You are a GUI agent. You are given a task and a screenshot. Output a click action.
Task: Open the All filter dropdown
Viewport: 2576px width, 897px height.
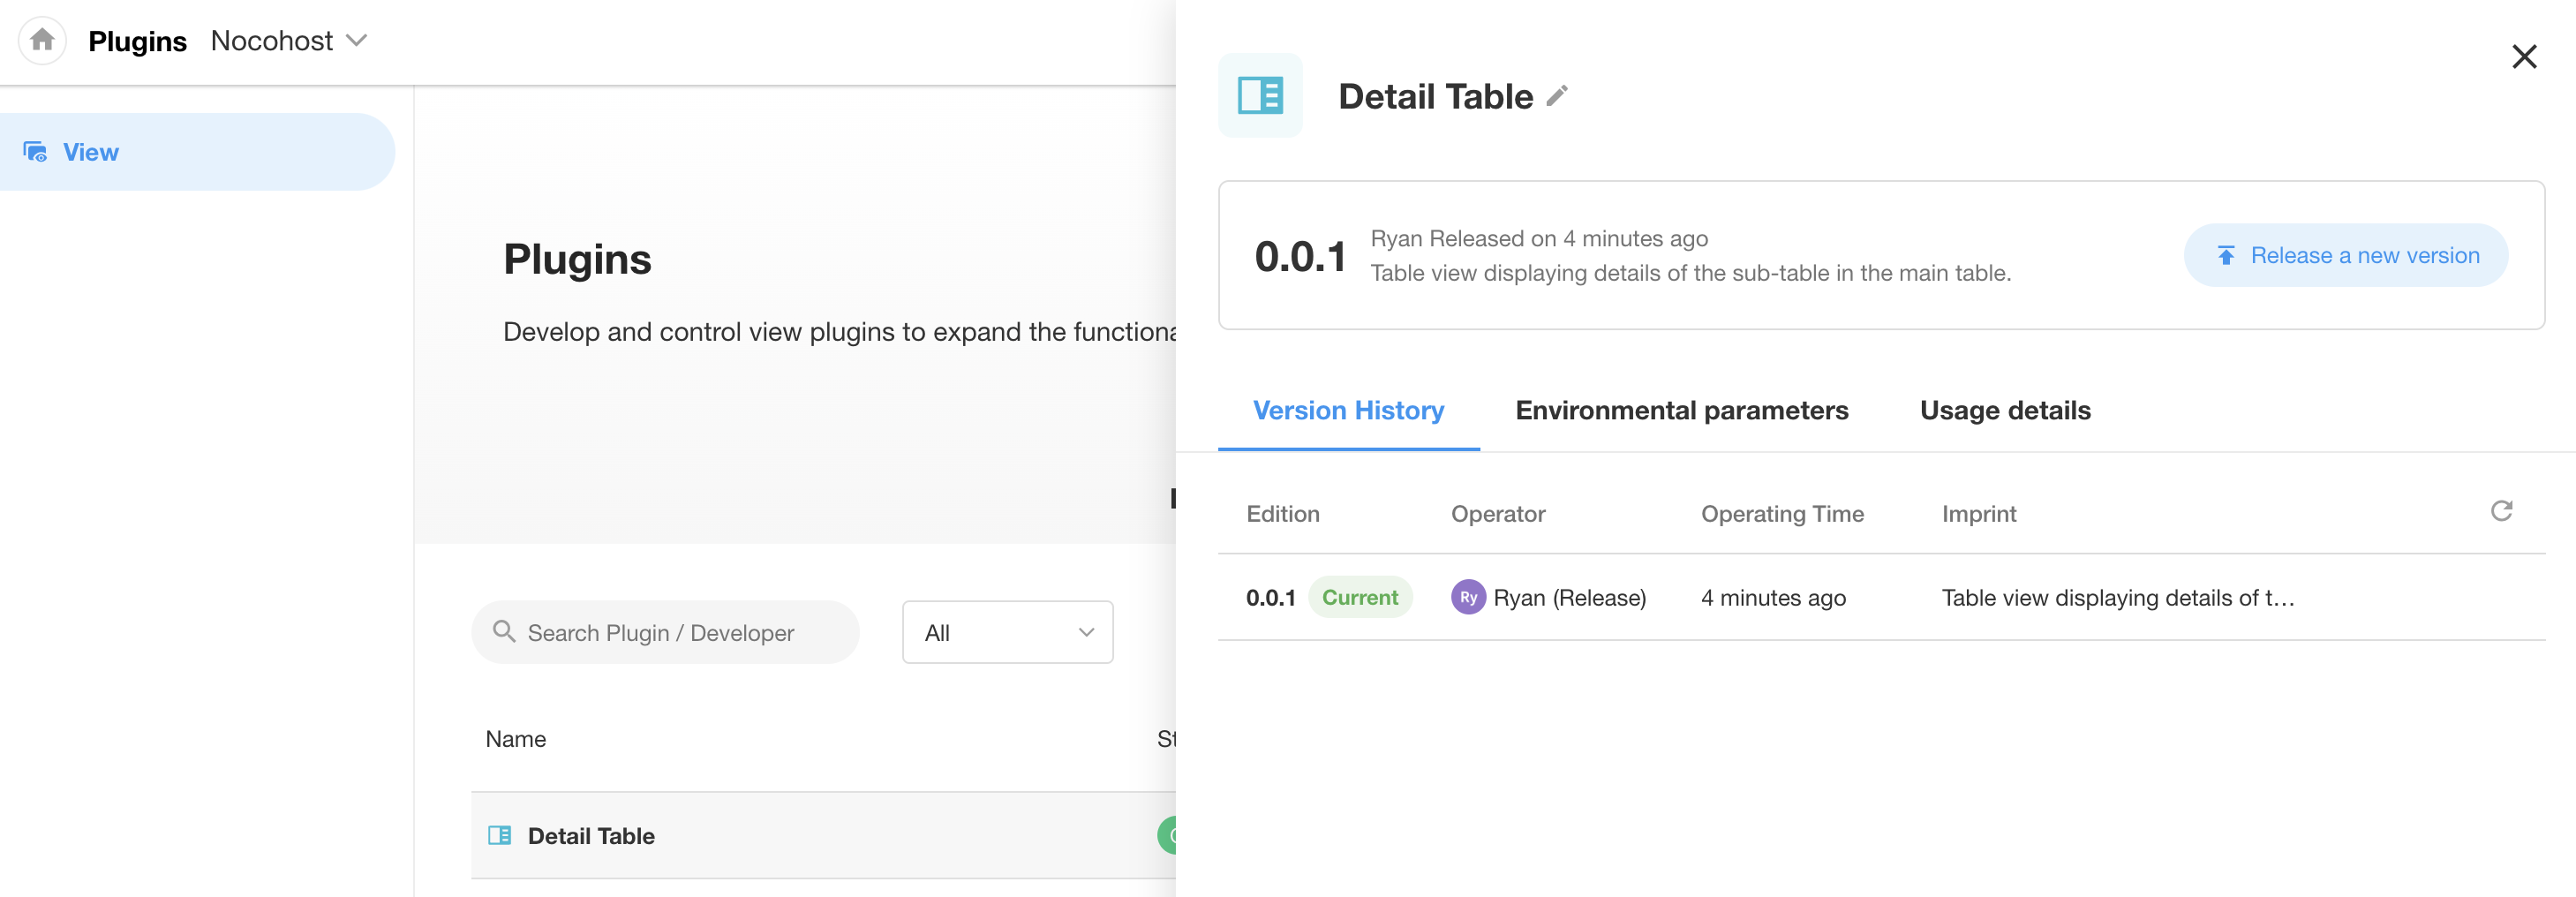(1007, 632)
